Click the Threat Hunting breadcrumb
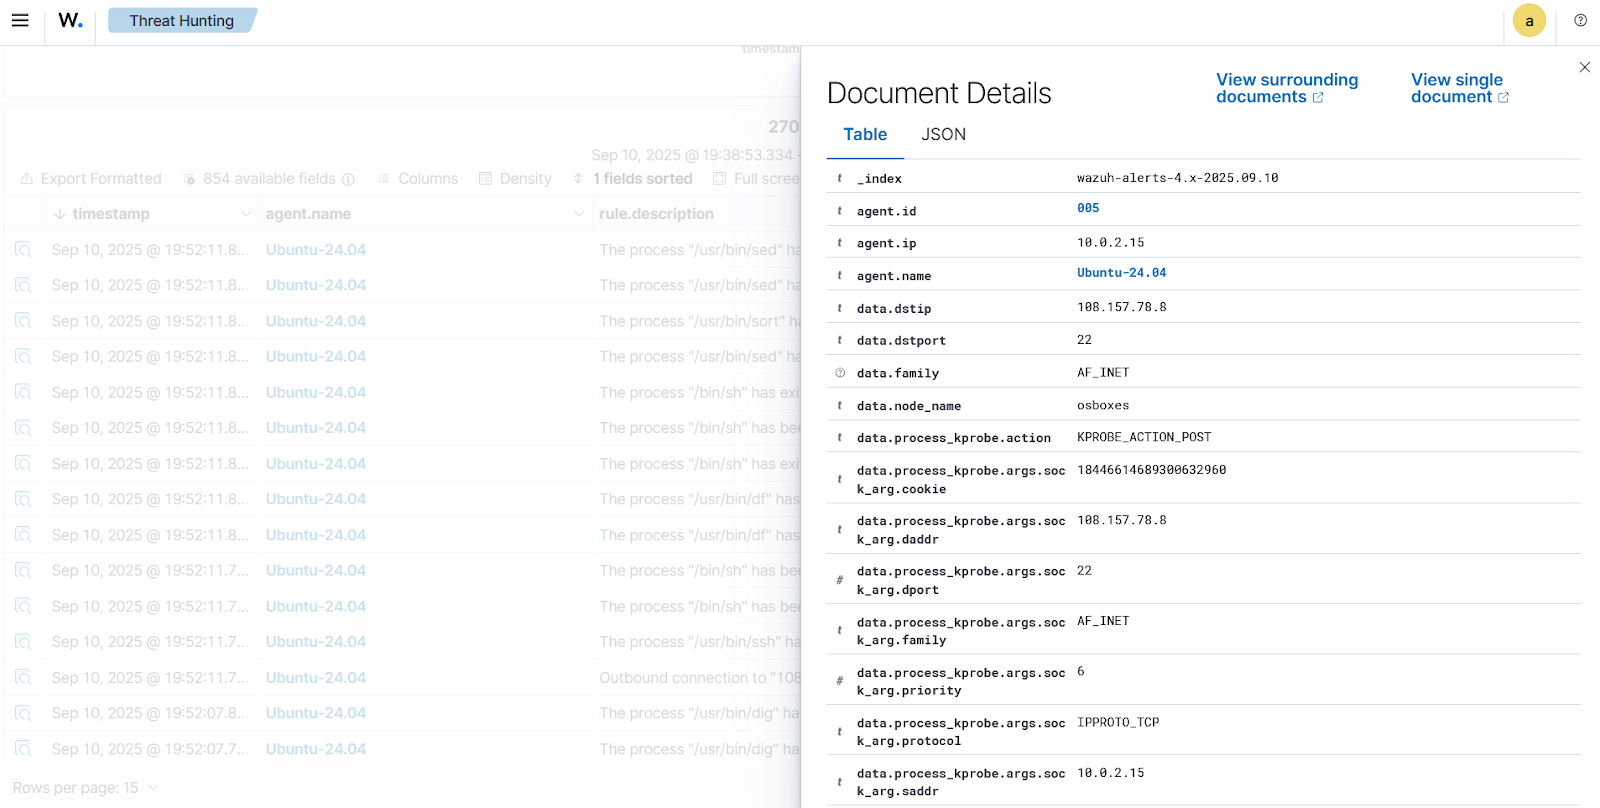The width and height of the screenshot is (1600, 808). point(181,21)
